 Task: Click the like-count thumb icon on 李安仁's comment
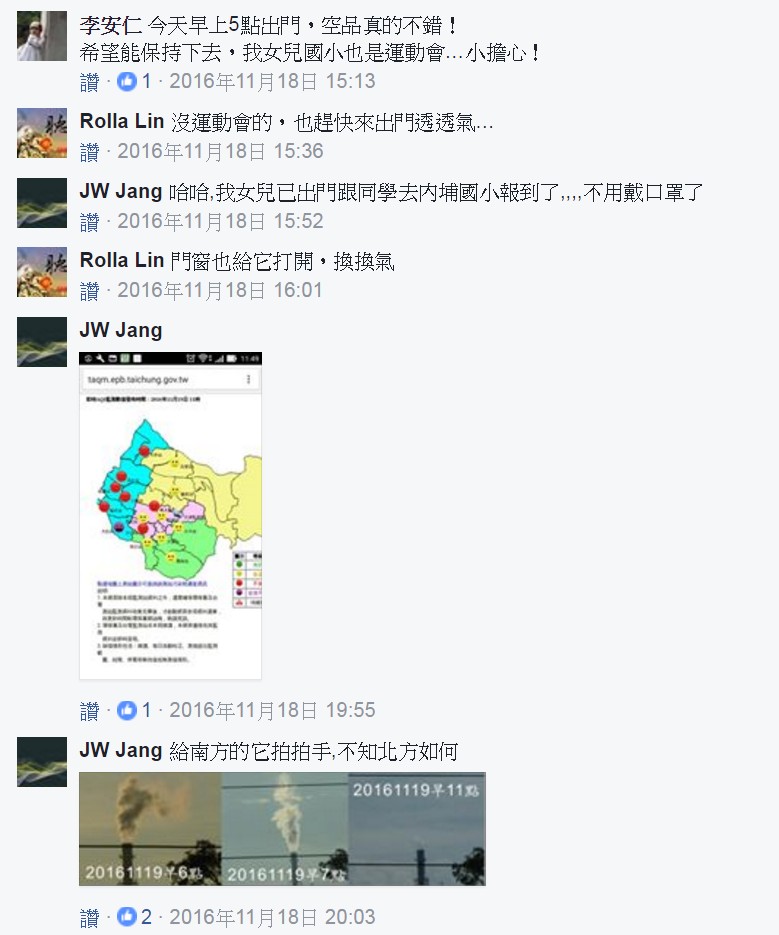coord(126,81)
